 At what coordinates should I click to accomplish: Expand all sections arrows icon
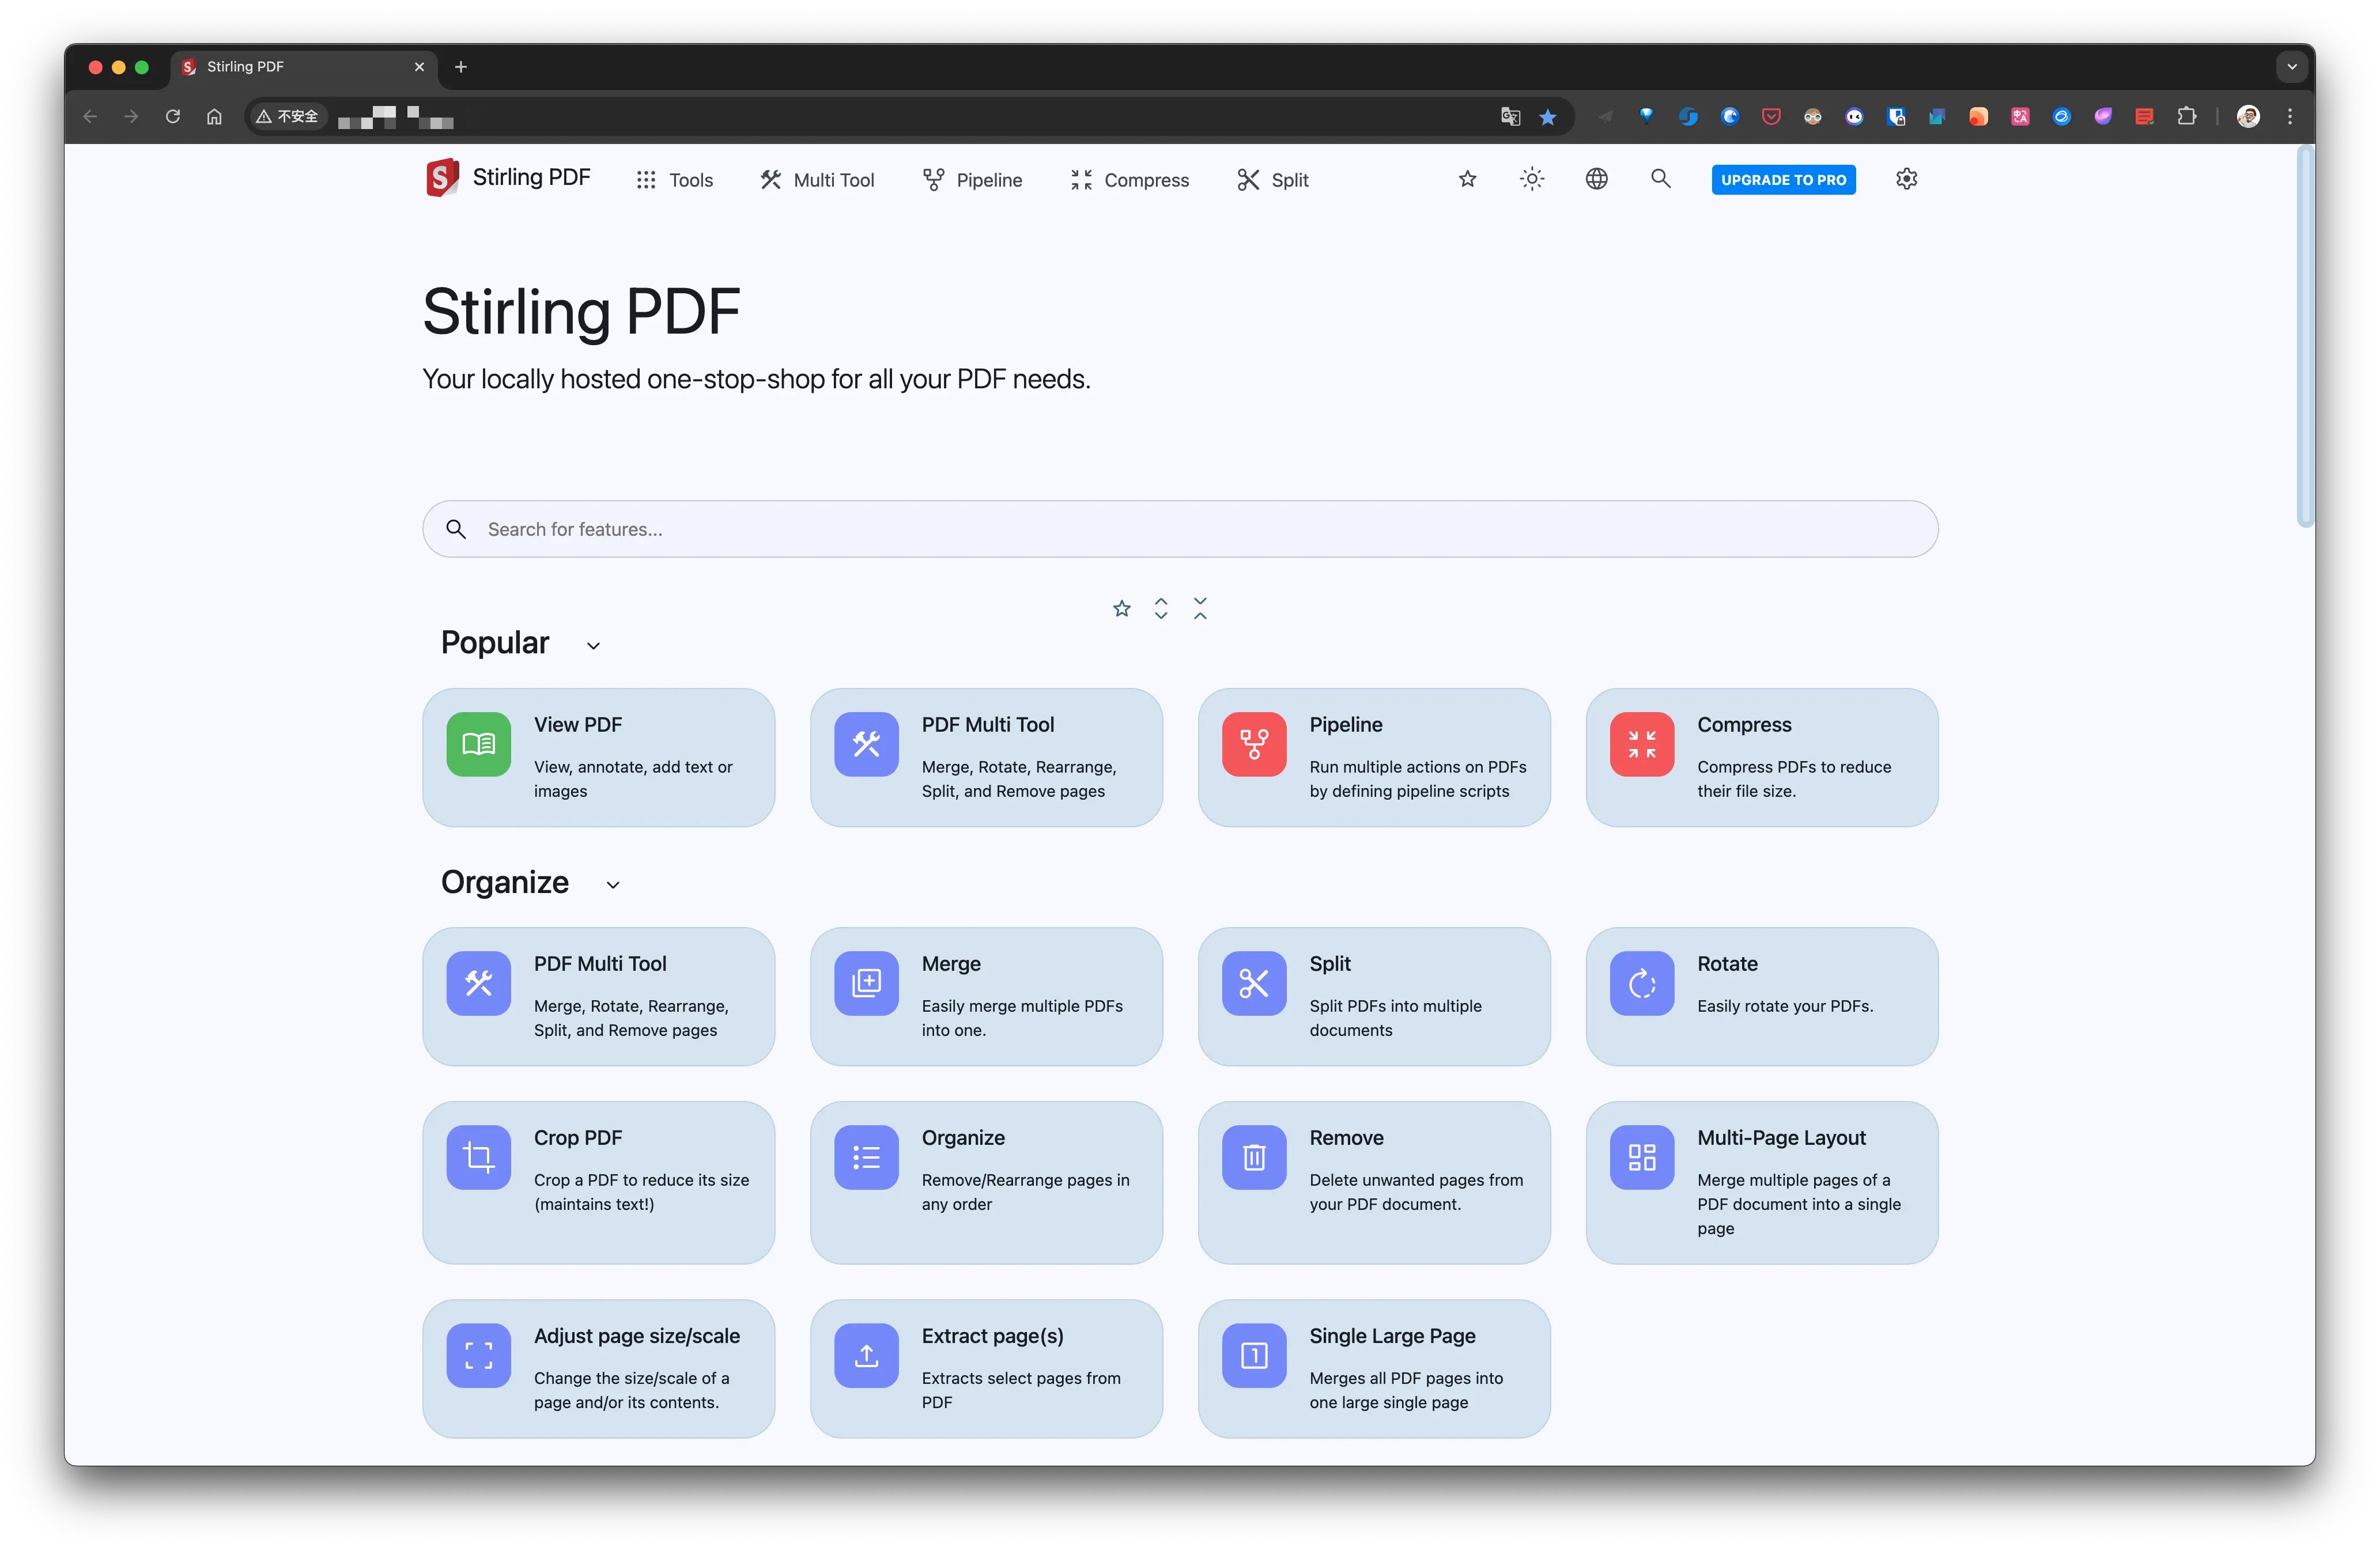coord(1160,608)
